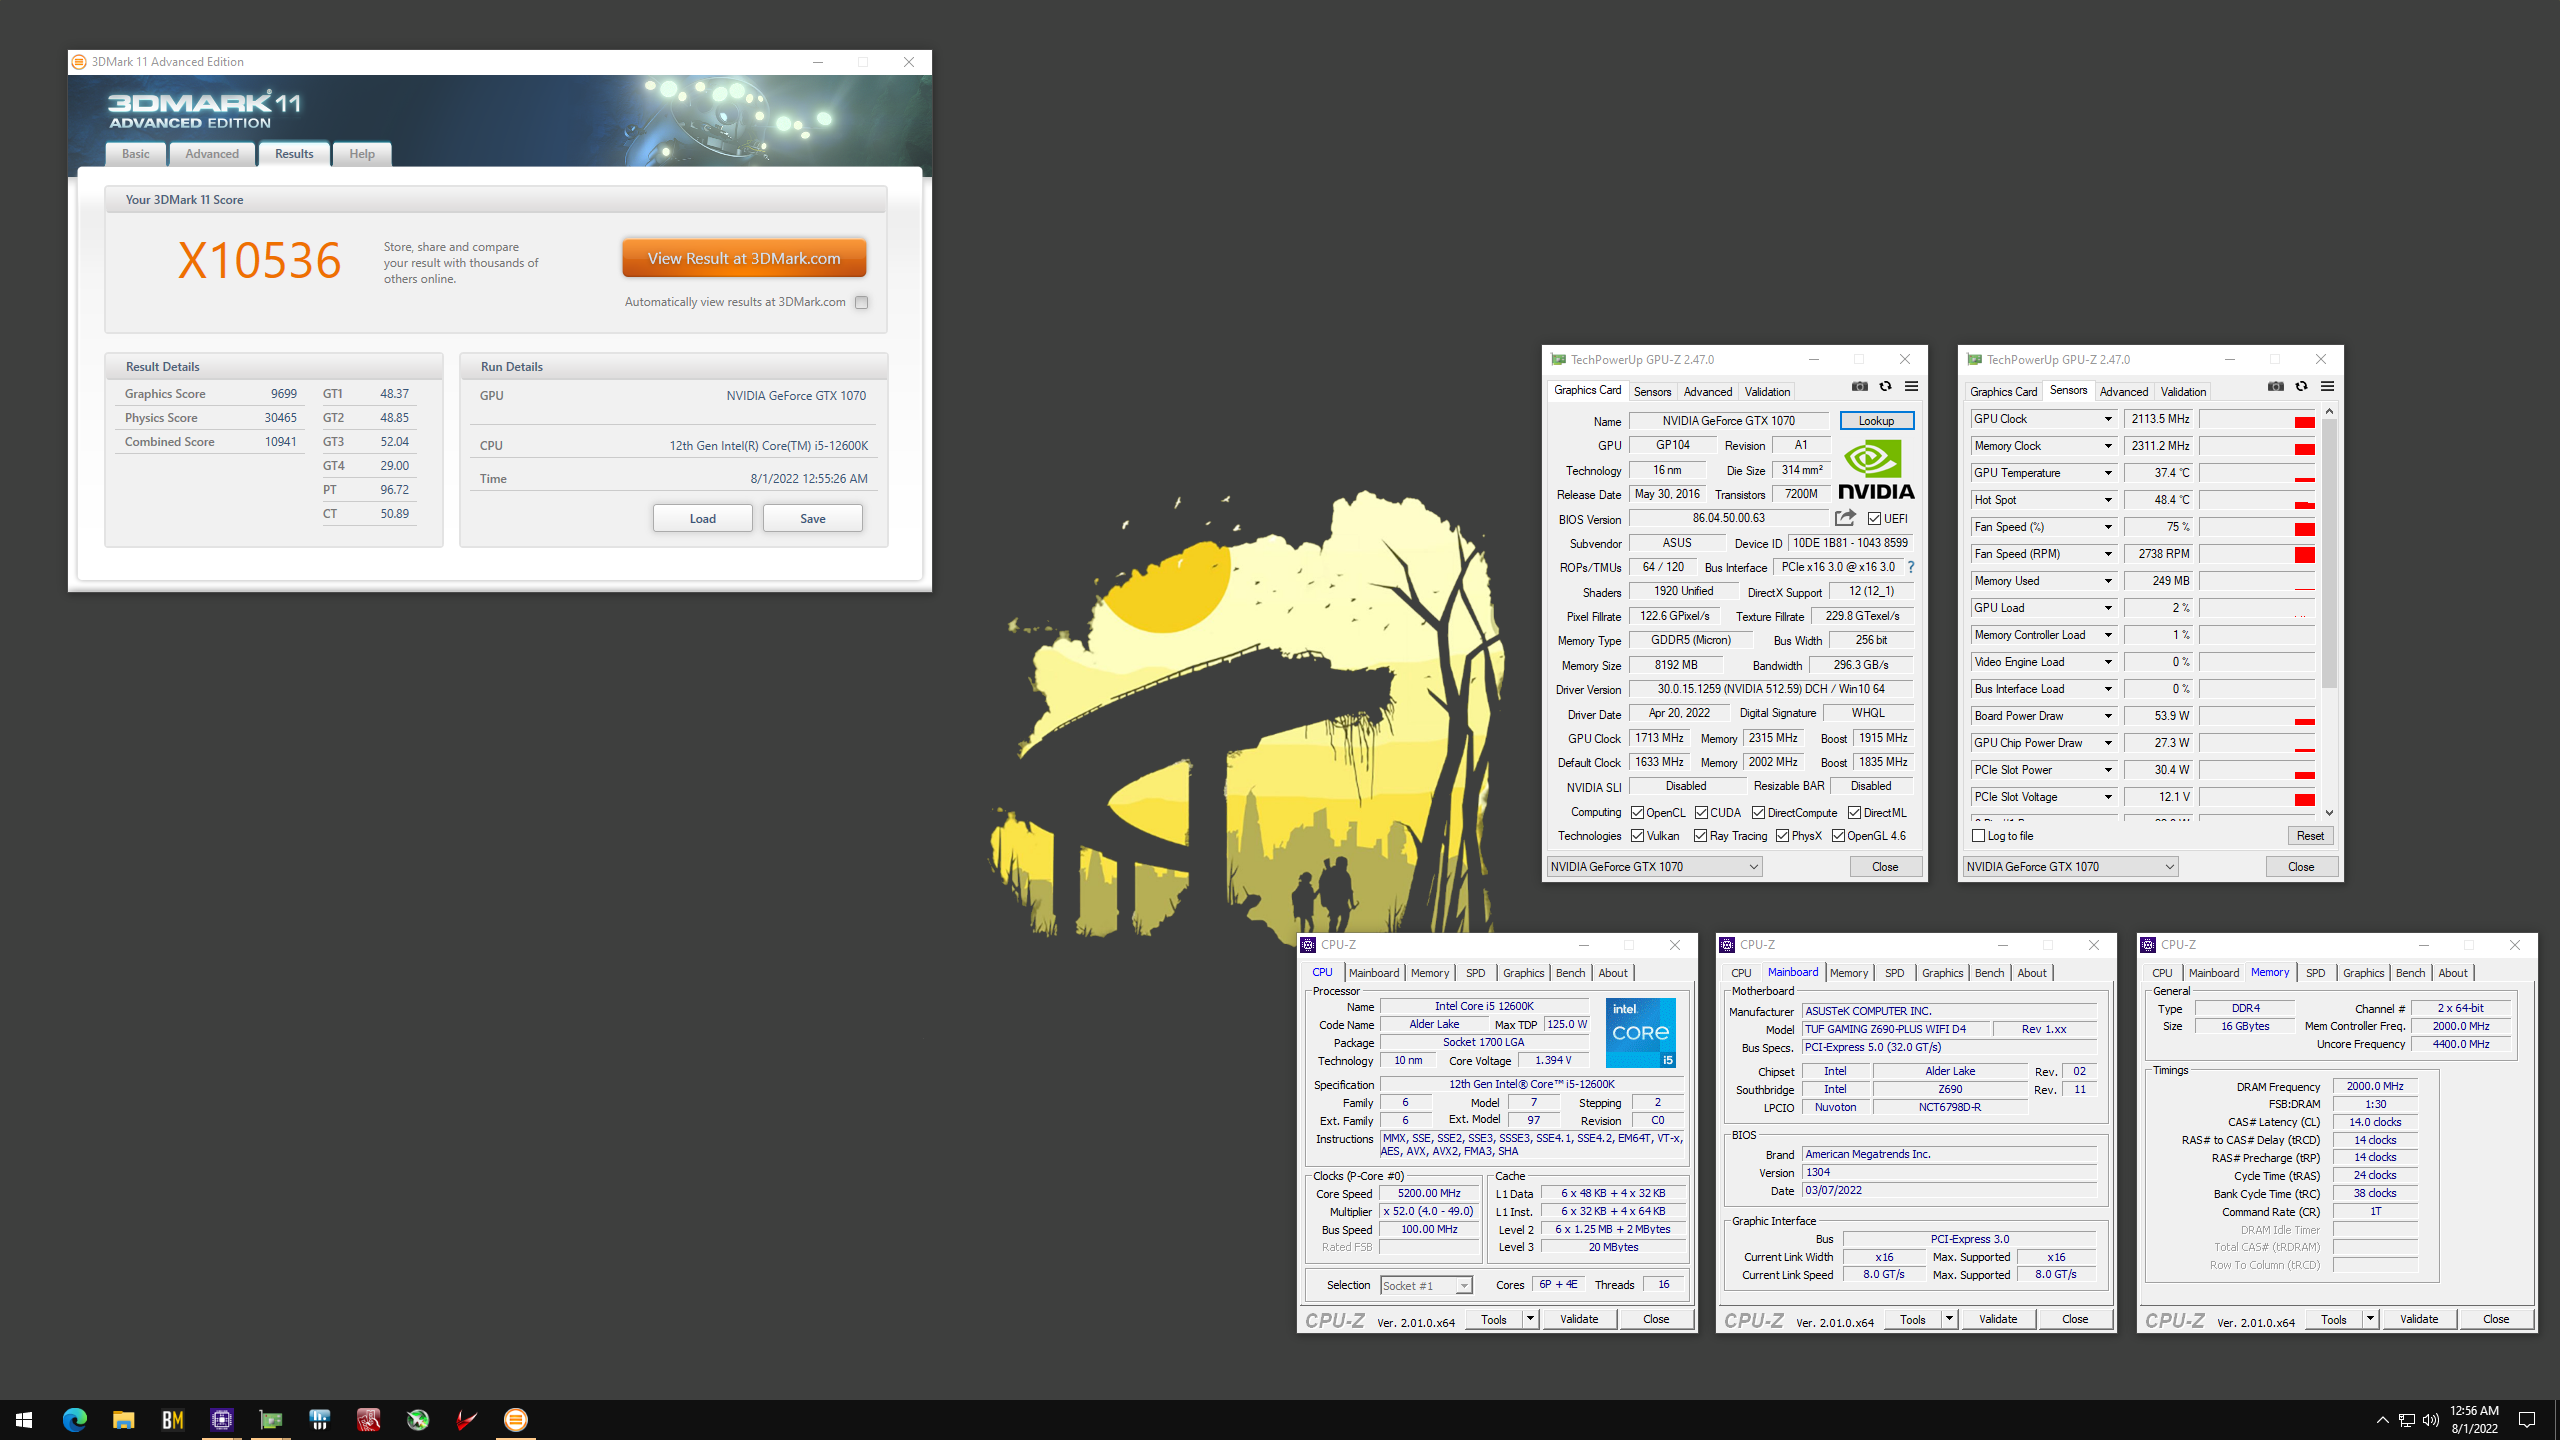Screen dimensions: 2560x1440
Task: Click the BIOS share/export icon in GPU-Z
Action: 1845,518
